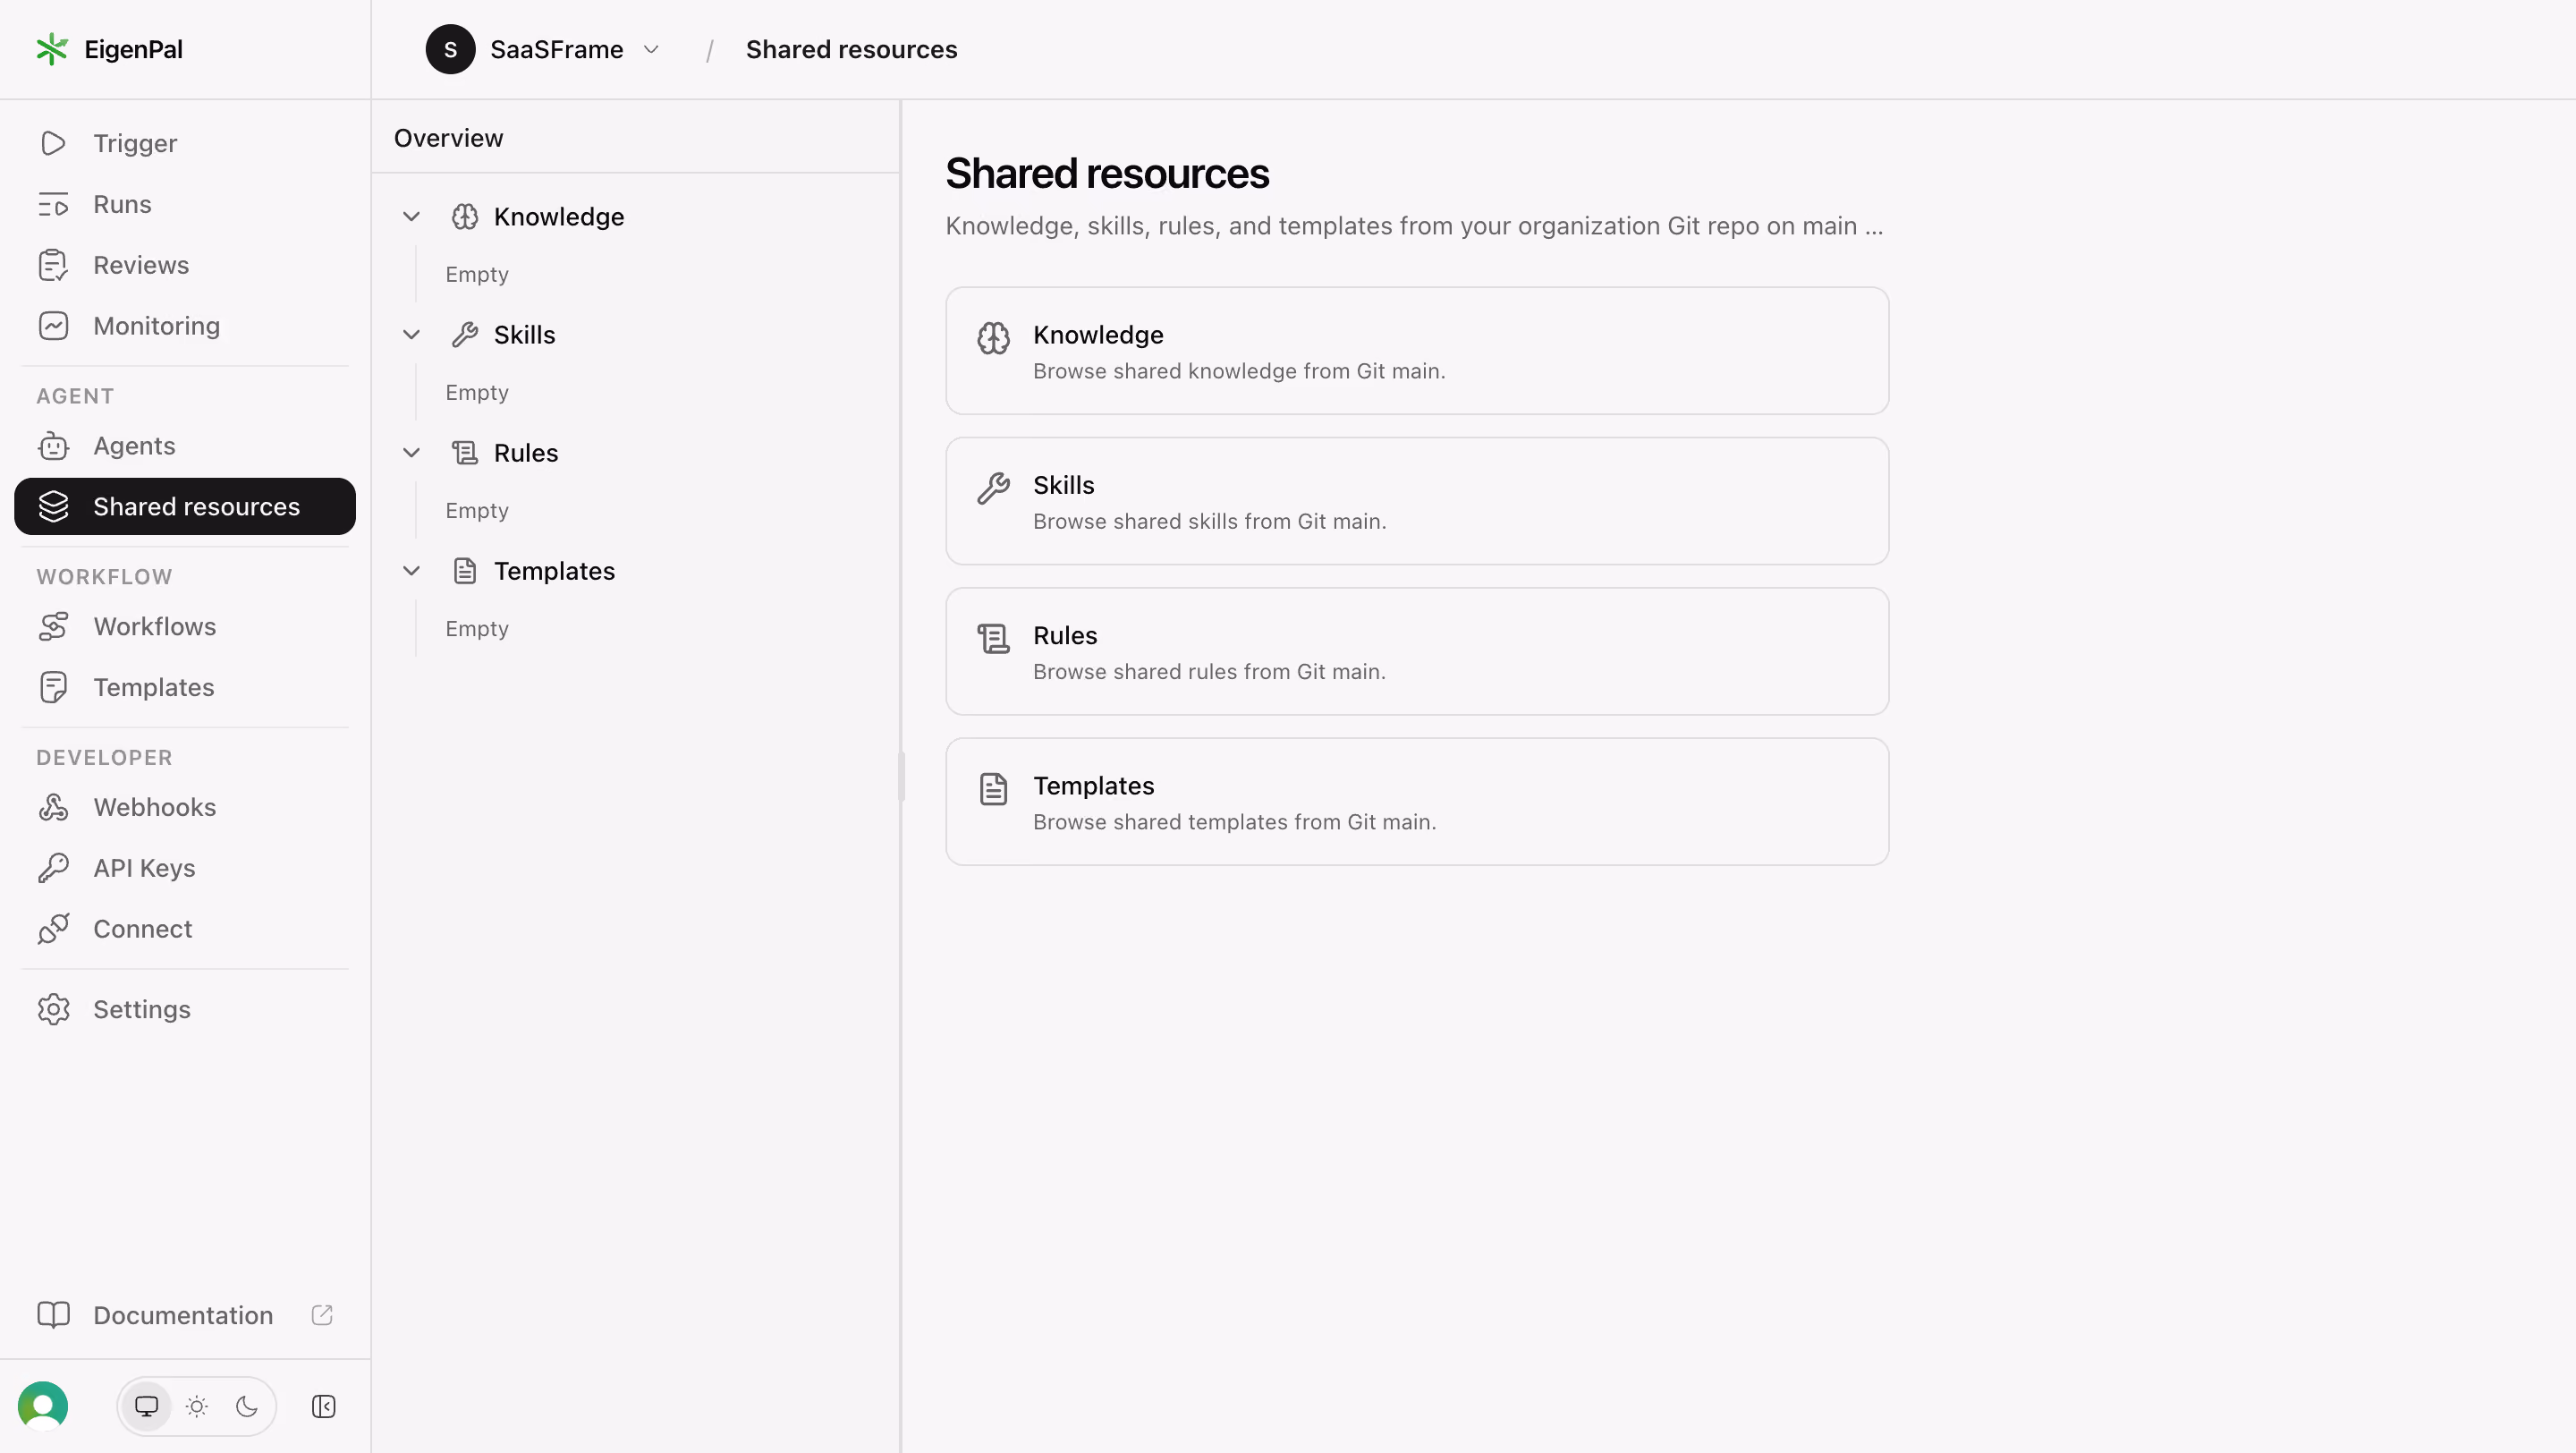Collapse the Rules tree section
Screen dimensions: 2576x1453
pyautogui.click(x=411, y=453)
